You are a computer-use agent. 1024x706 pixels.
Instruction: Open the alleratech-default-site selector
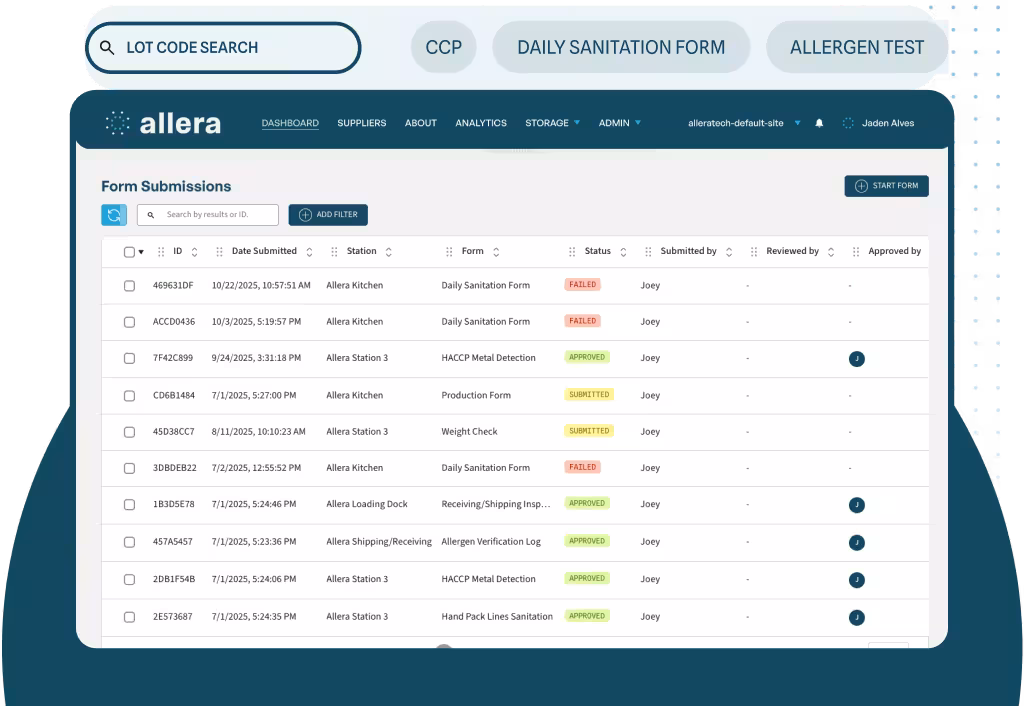coord(744,123)
